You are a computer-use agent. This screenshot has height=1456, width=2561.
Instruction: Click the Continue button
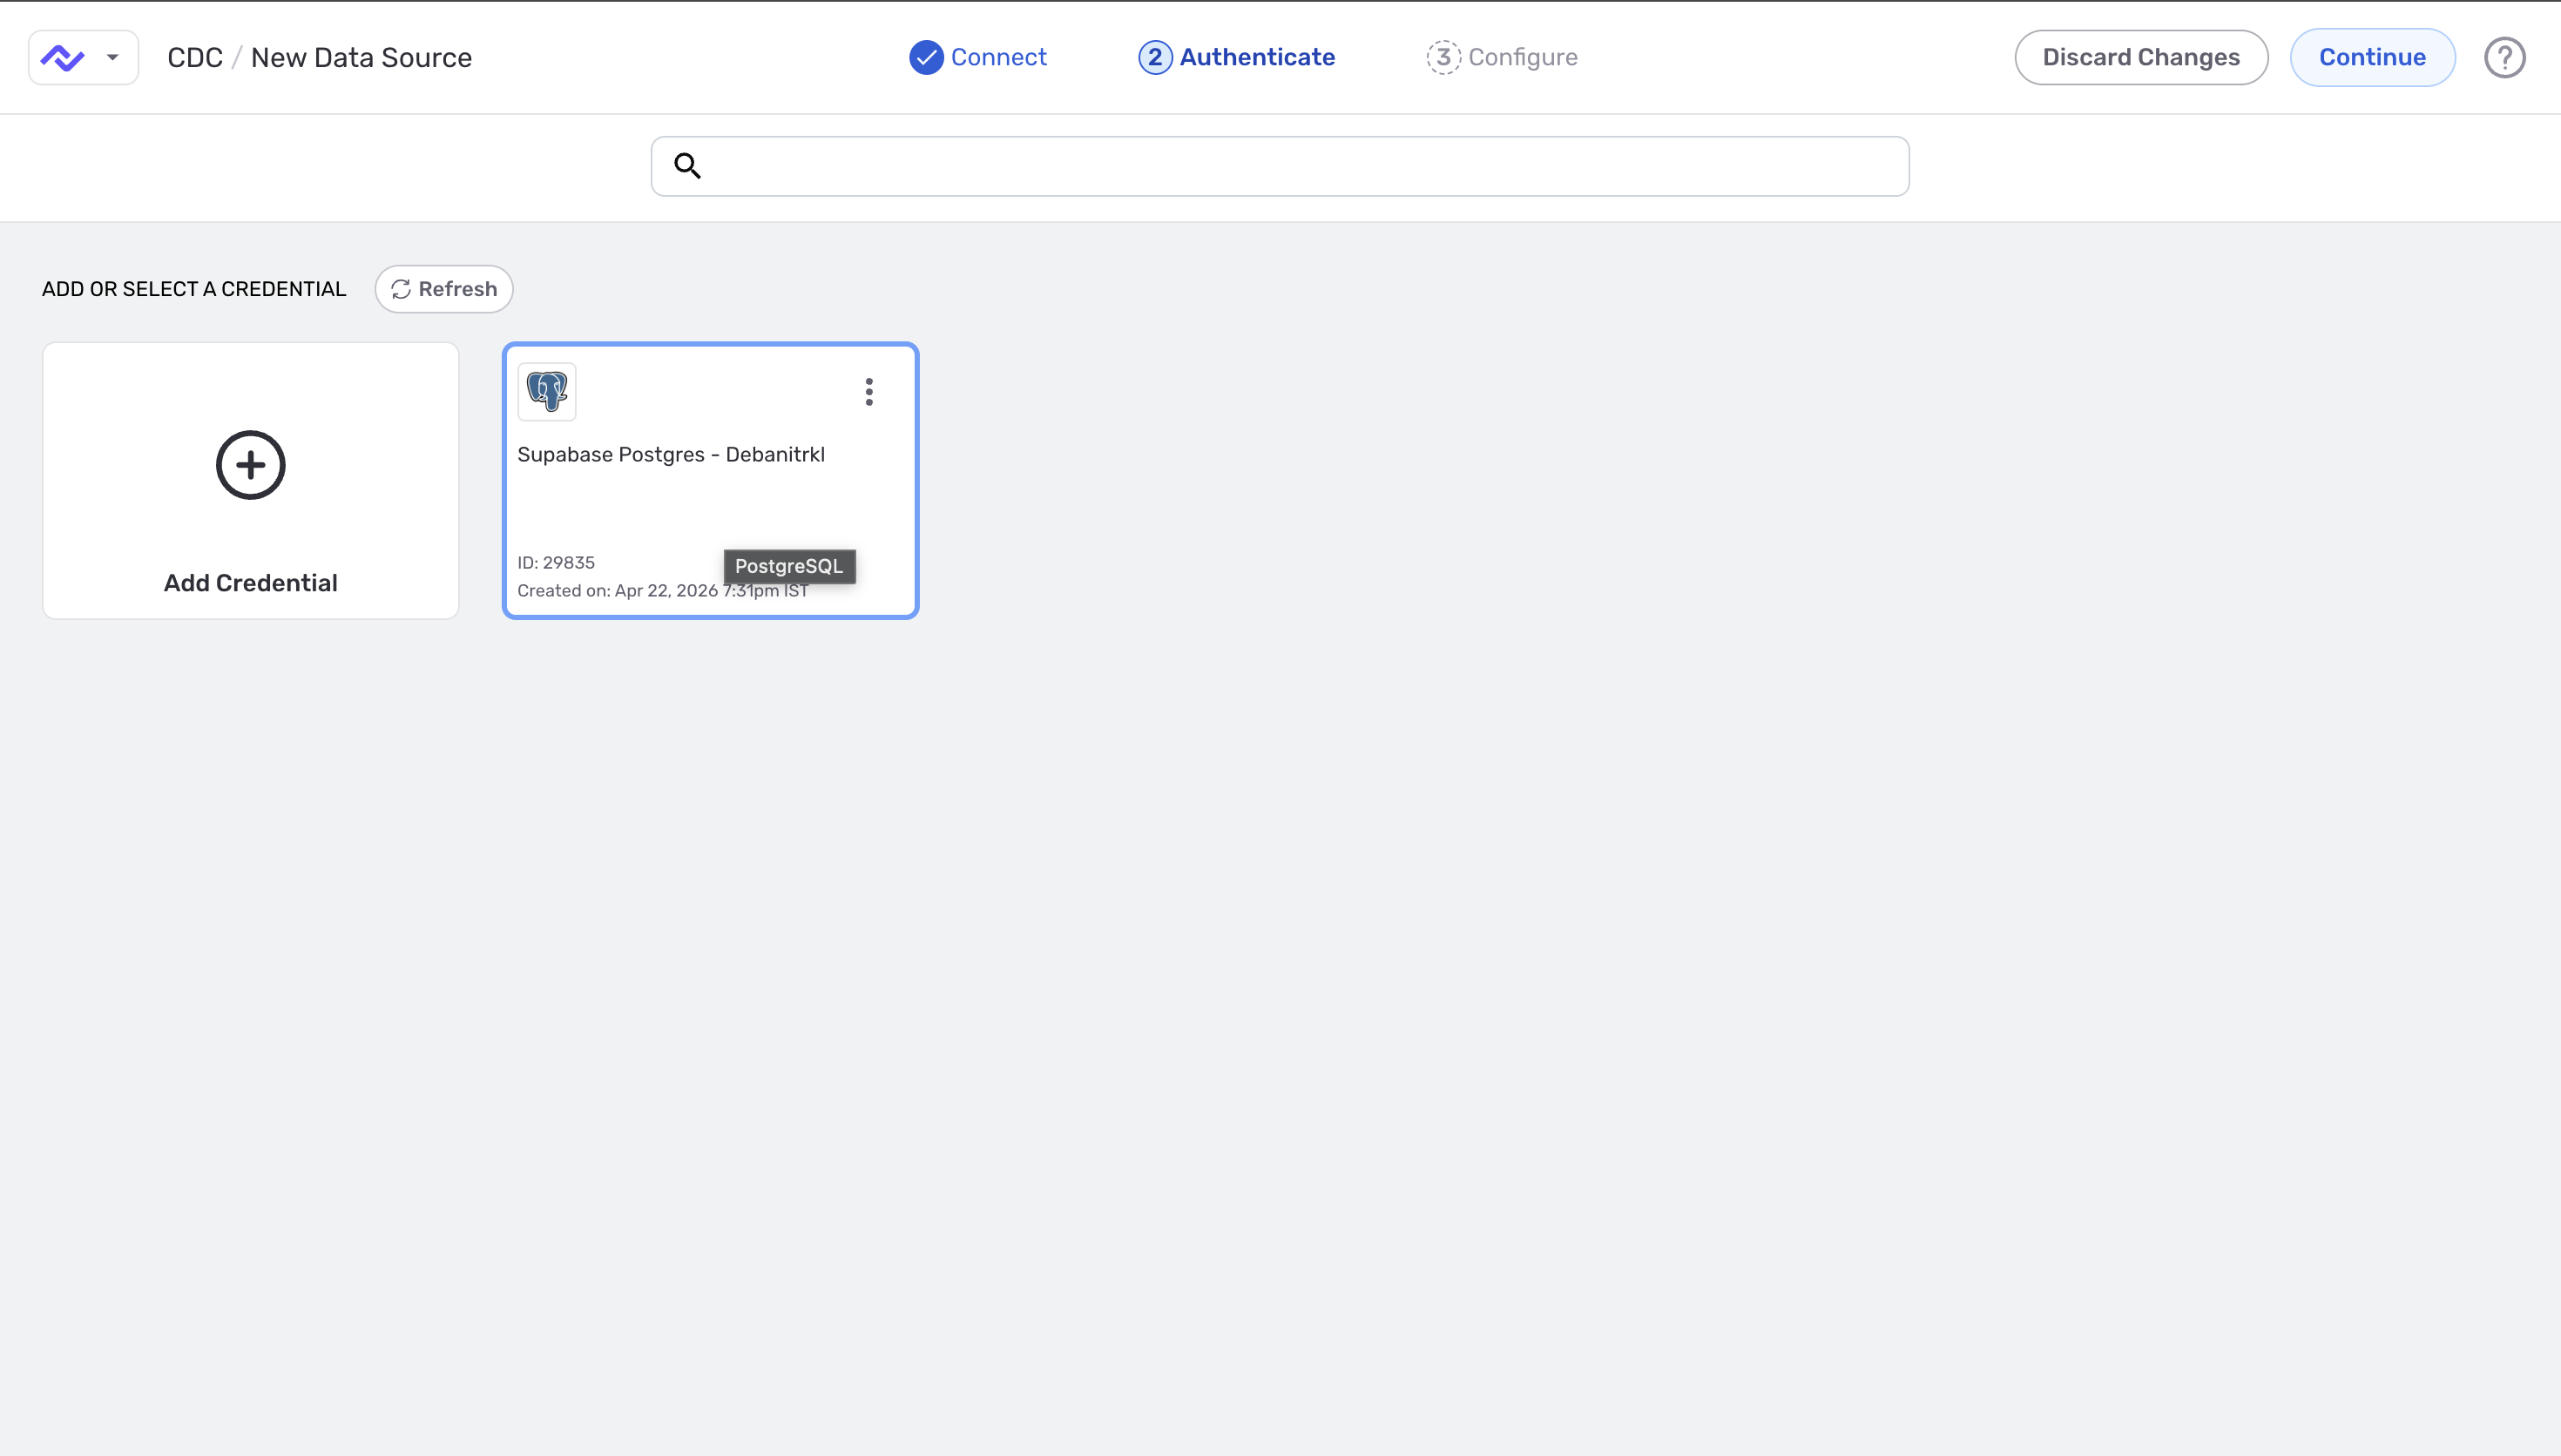(x=2372, y=57)
